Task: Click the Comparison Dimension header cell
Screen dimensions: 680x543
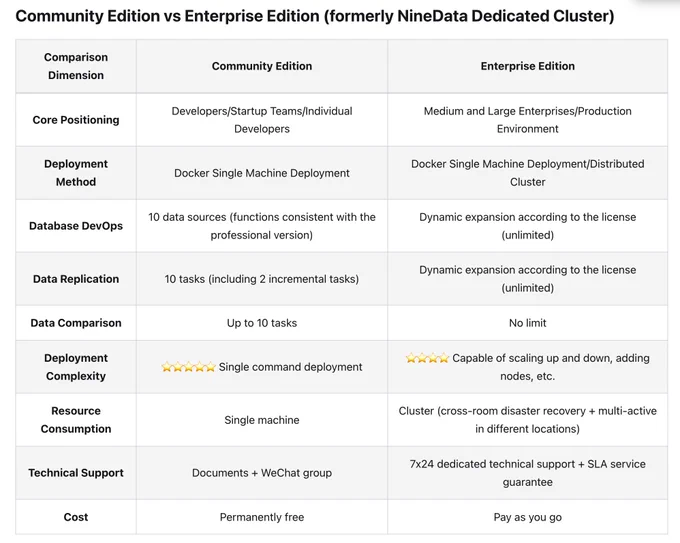Action: [76, 66]
